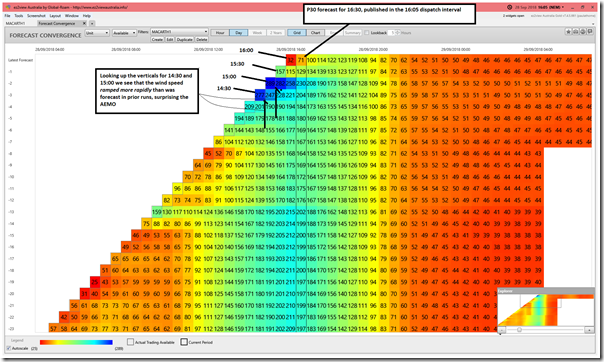This screenshot has height=362, width=604.
Task: Expand the Available dropdown
Action: point(124,33)
